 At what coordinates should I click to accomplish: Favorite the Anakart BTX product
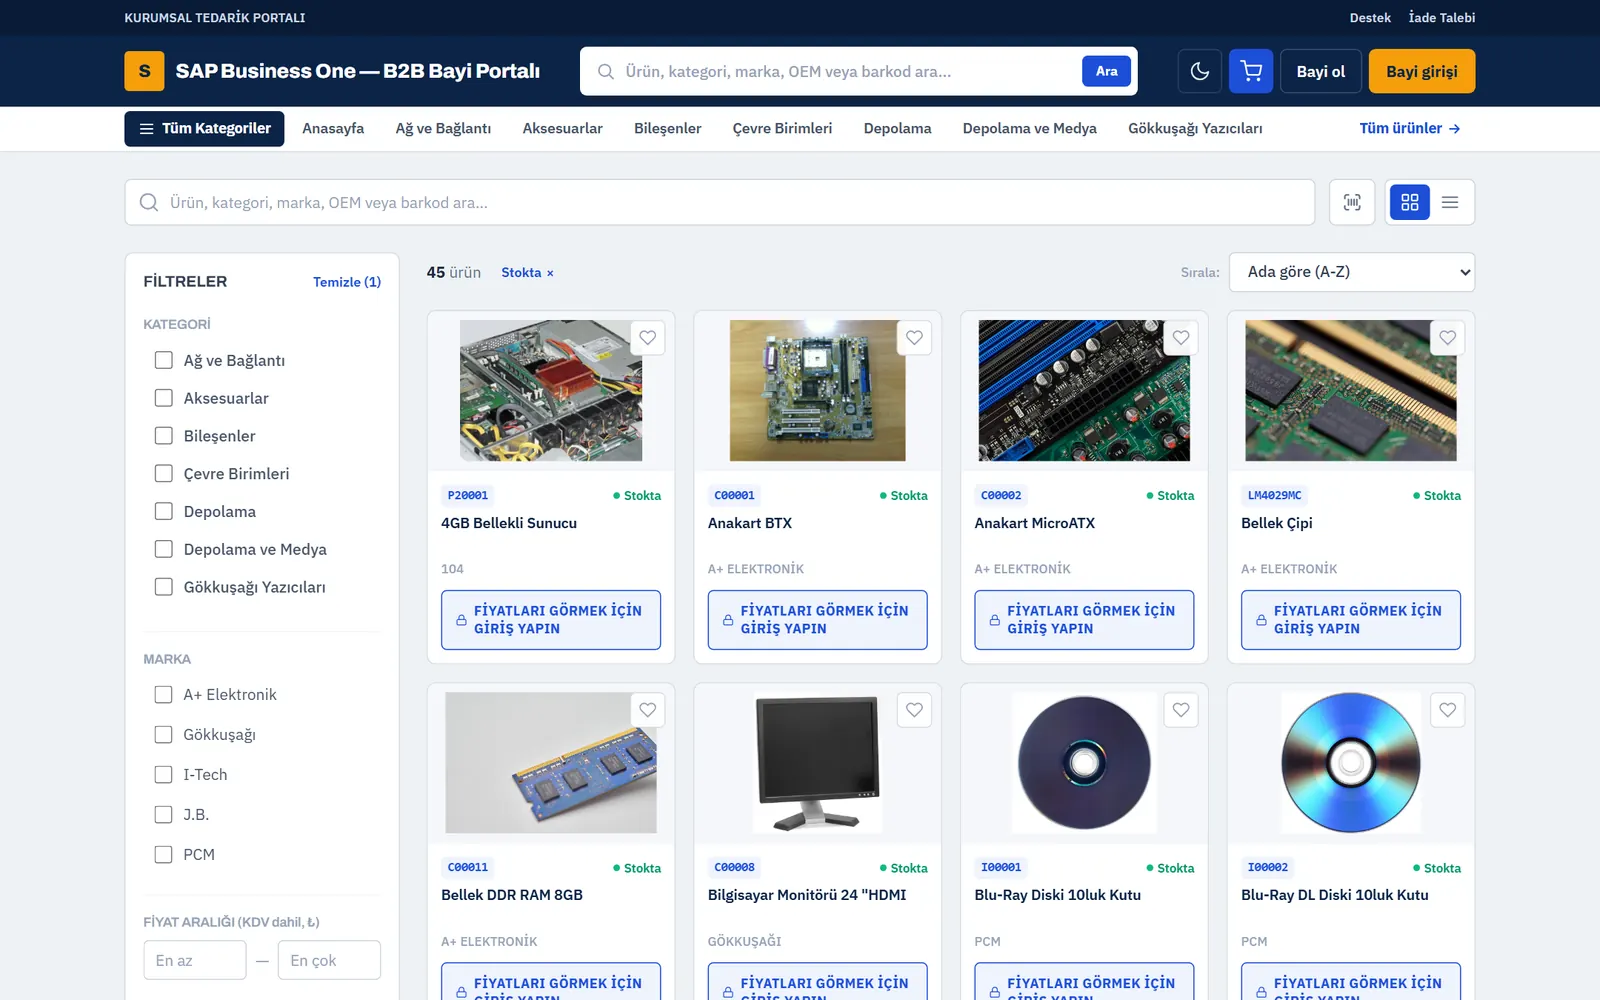[x=914, y=338]
